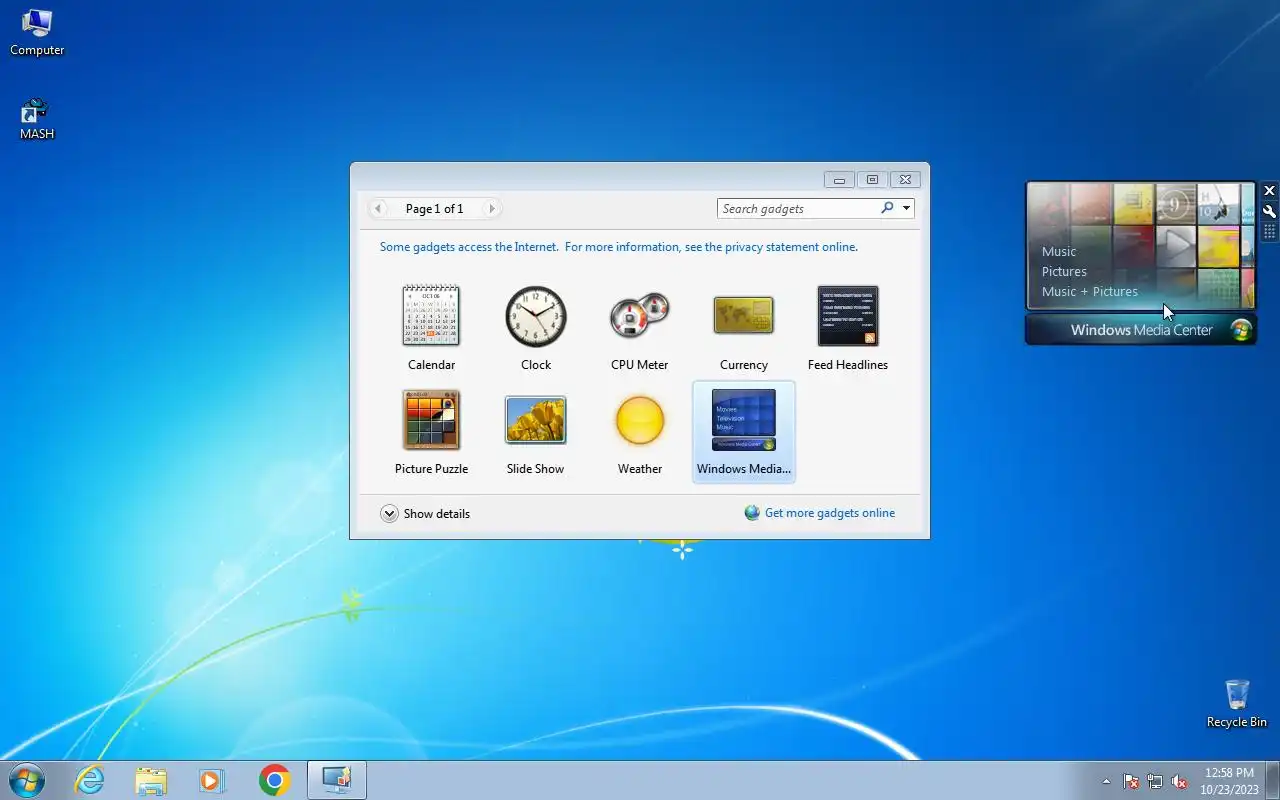This screenshot has height=800, width=1280.
Task: Launch Internet Explorer from taskbar
Action: [90, 780]
